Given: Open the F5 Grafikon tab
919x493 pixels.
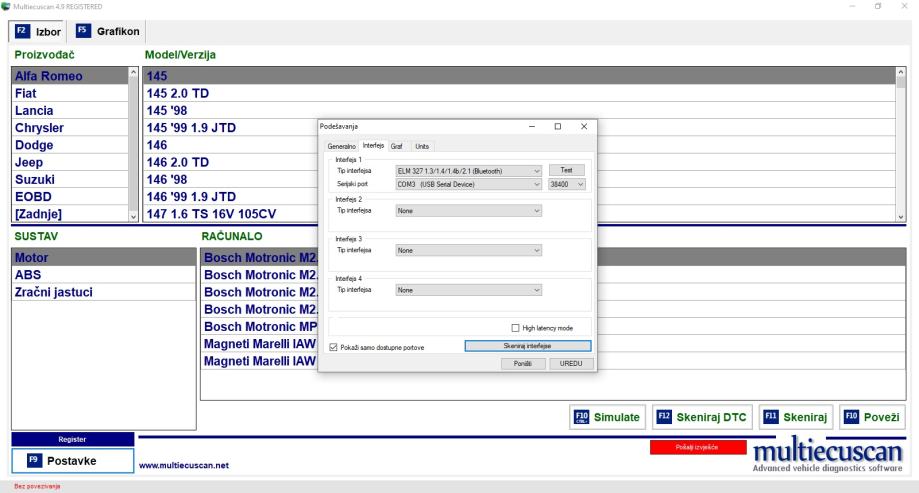Looking at the screenshot, I should click(108, 31).
